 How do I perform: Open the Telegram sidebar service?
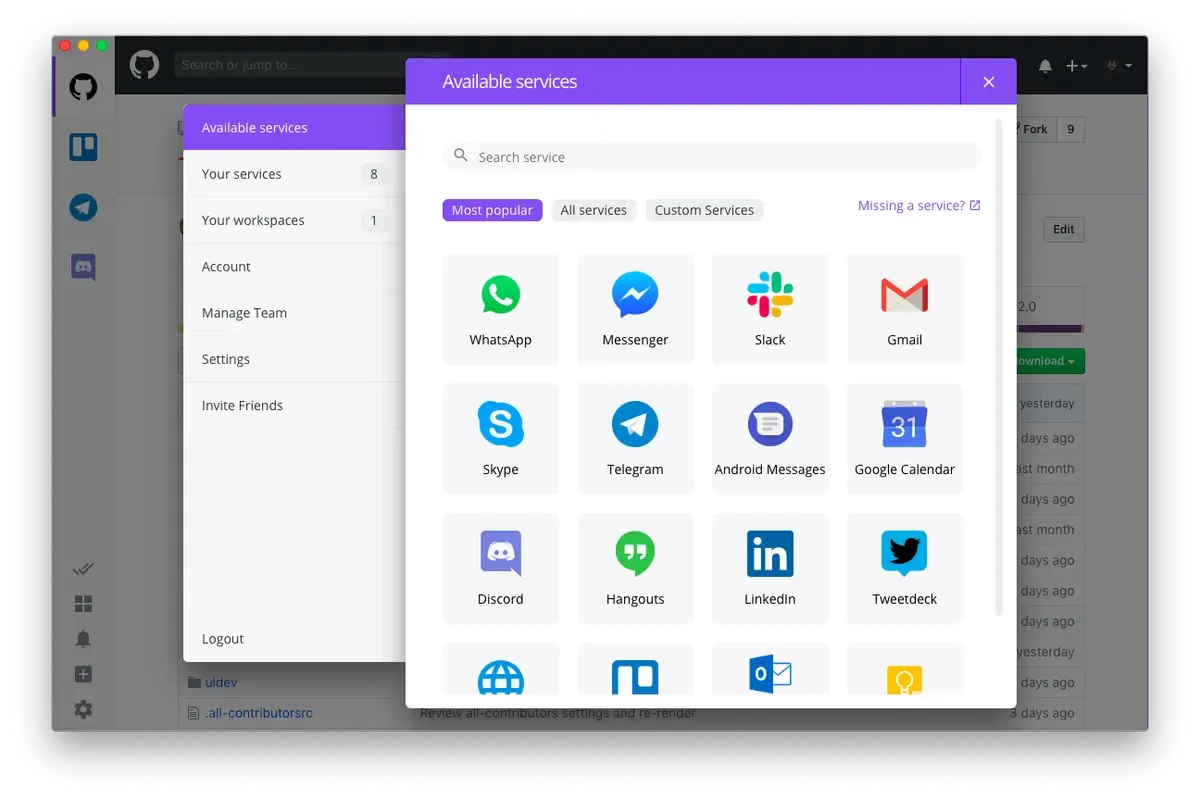(x=83, y=207)
